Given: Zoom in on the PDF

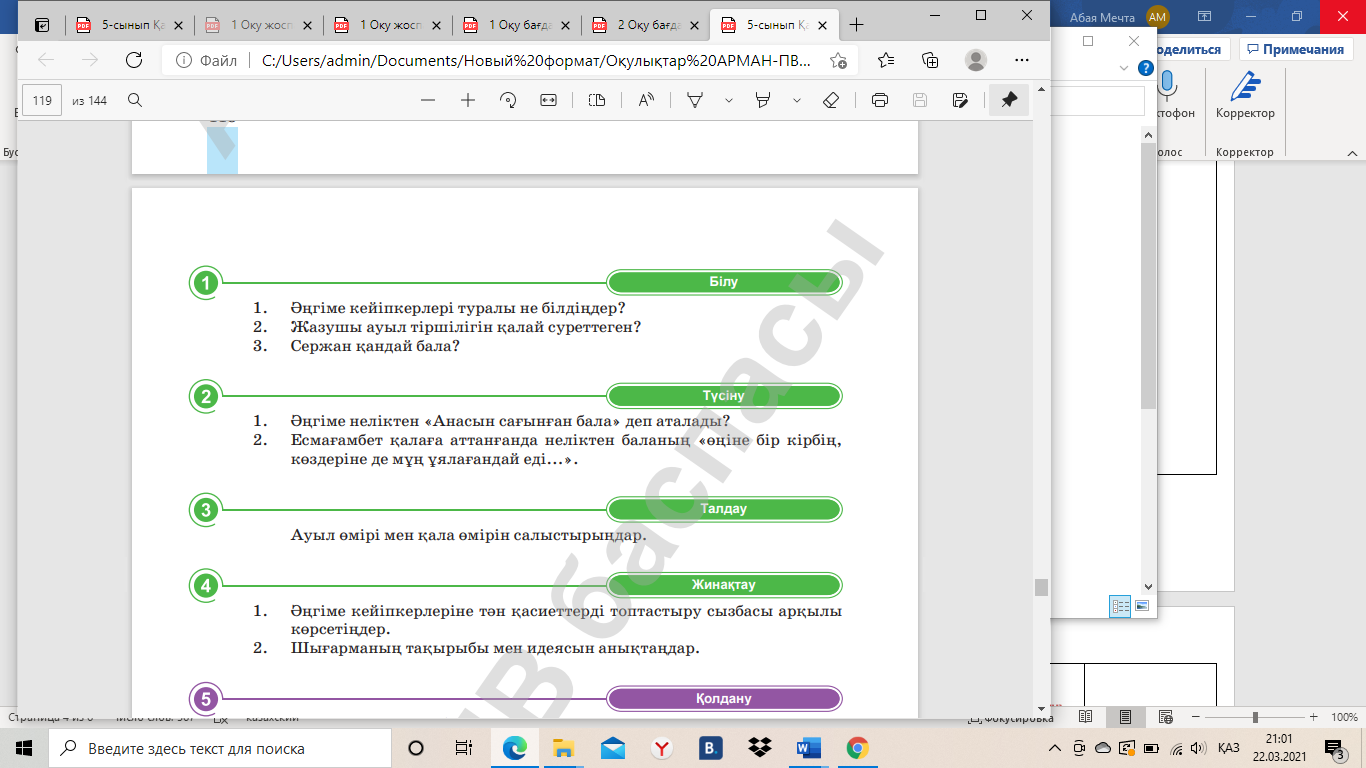Looking at the screenshot, I should (x=467, y=100).
